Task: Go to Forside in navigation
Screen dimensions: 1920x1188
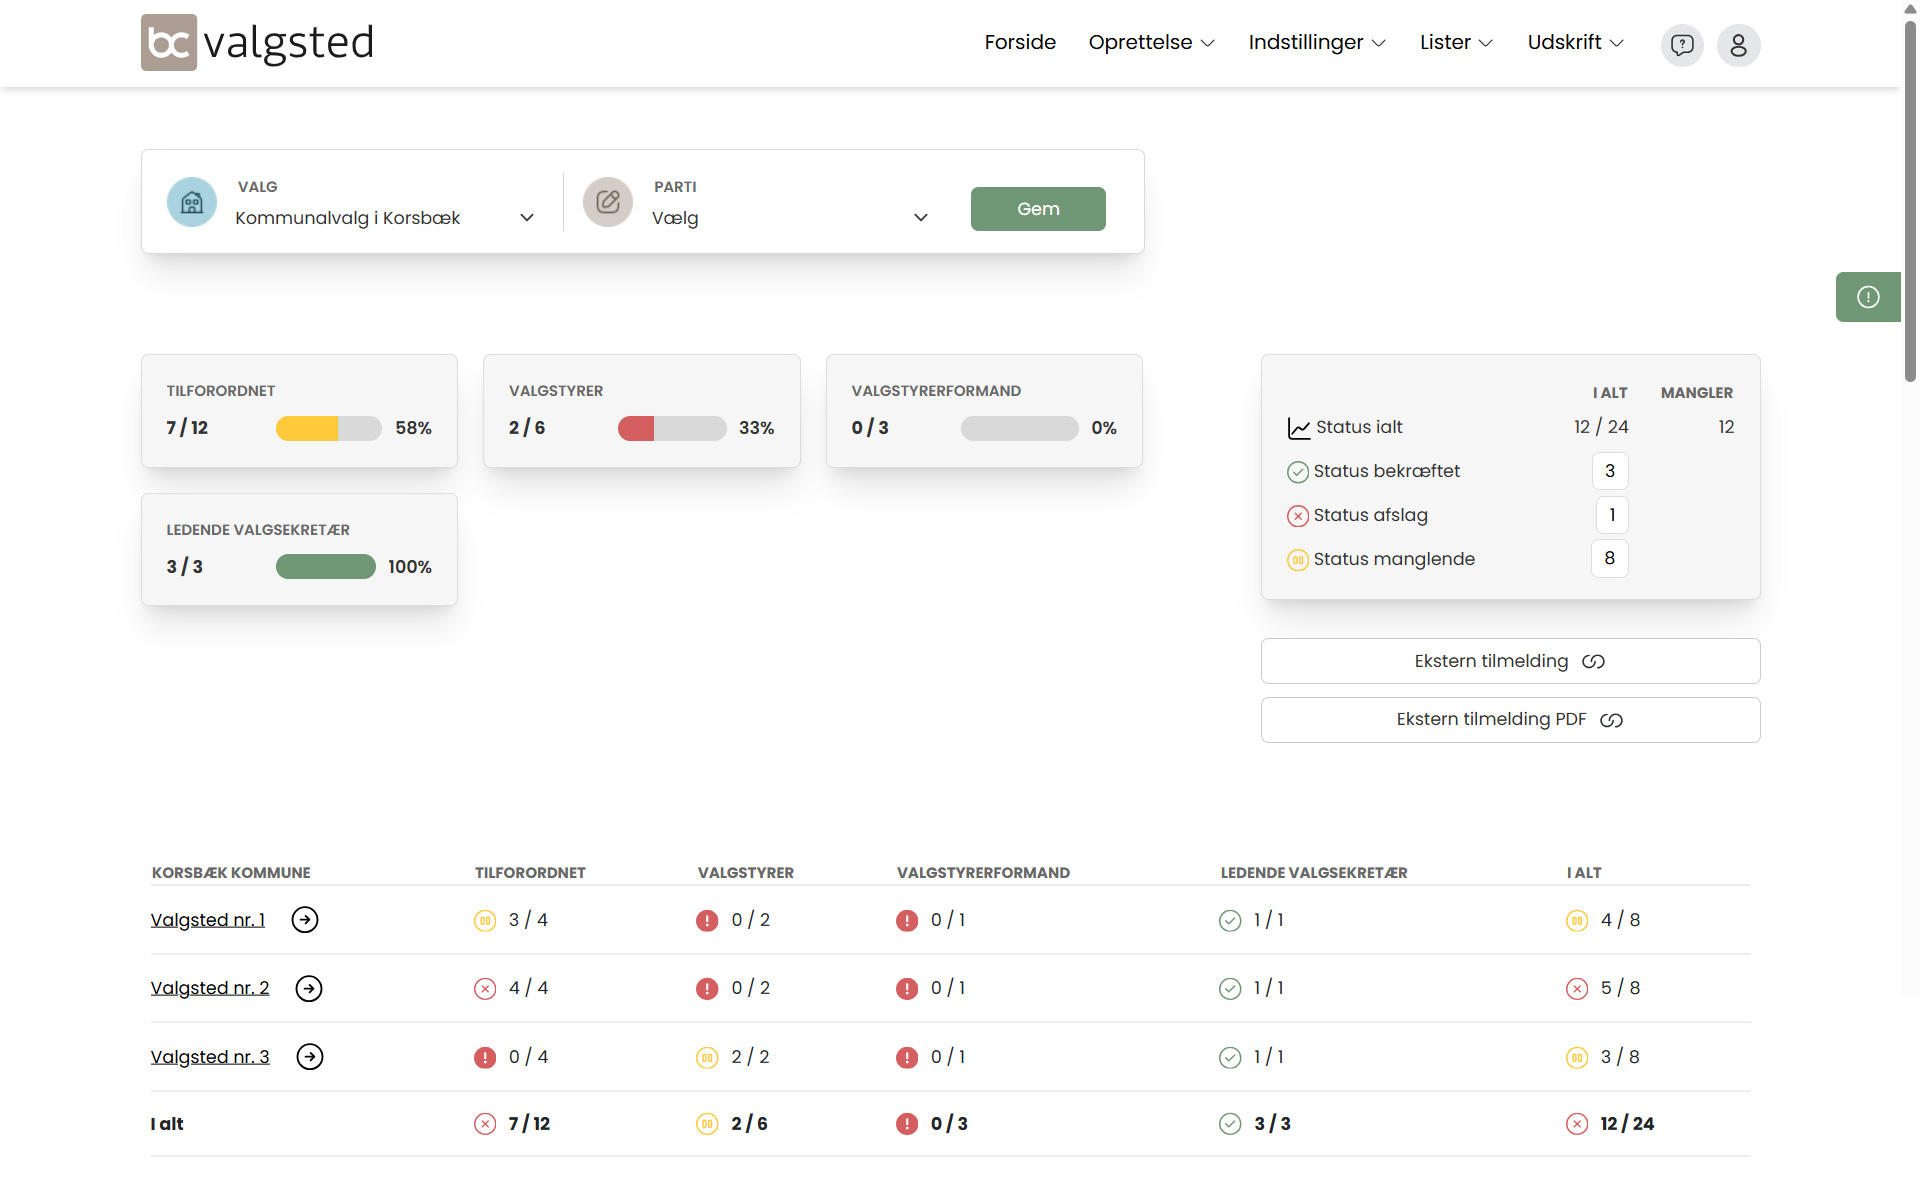Action: tap(1019, 43)
